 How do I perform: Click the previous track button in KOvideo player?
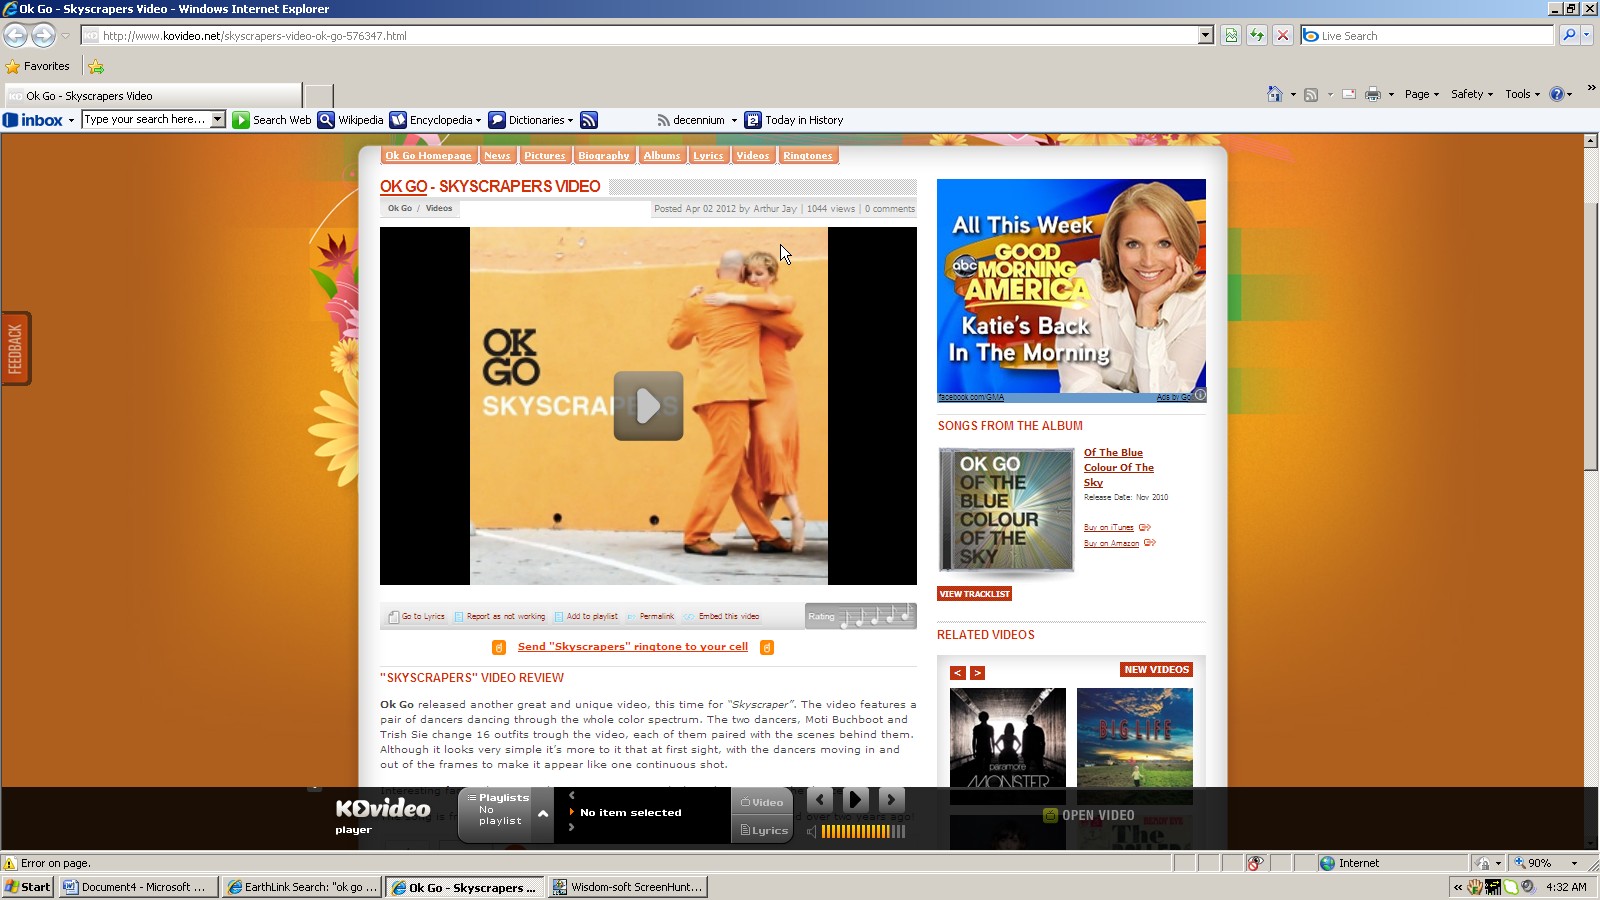[x=820, y=799]
